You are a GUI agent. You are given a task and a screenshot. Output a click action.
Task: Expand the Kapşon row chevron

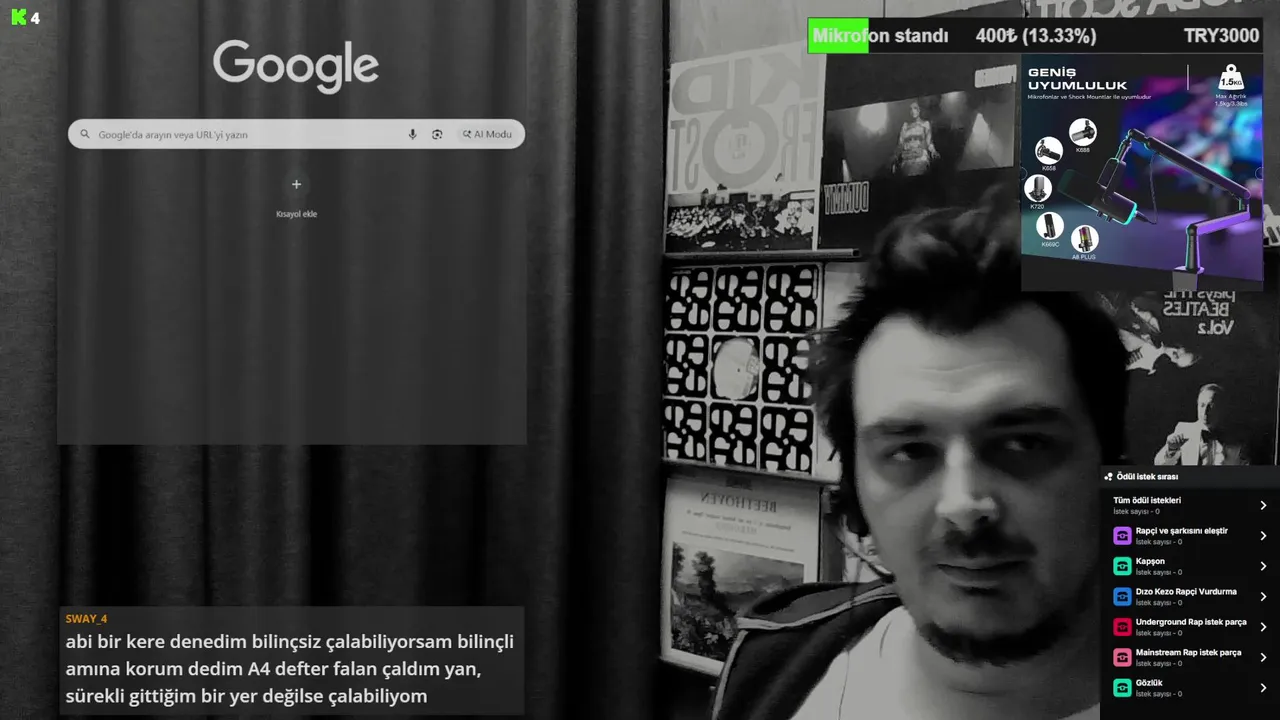(1263, 566)
